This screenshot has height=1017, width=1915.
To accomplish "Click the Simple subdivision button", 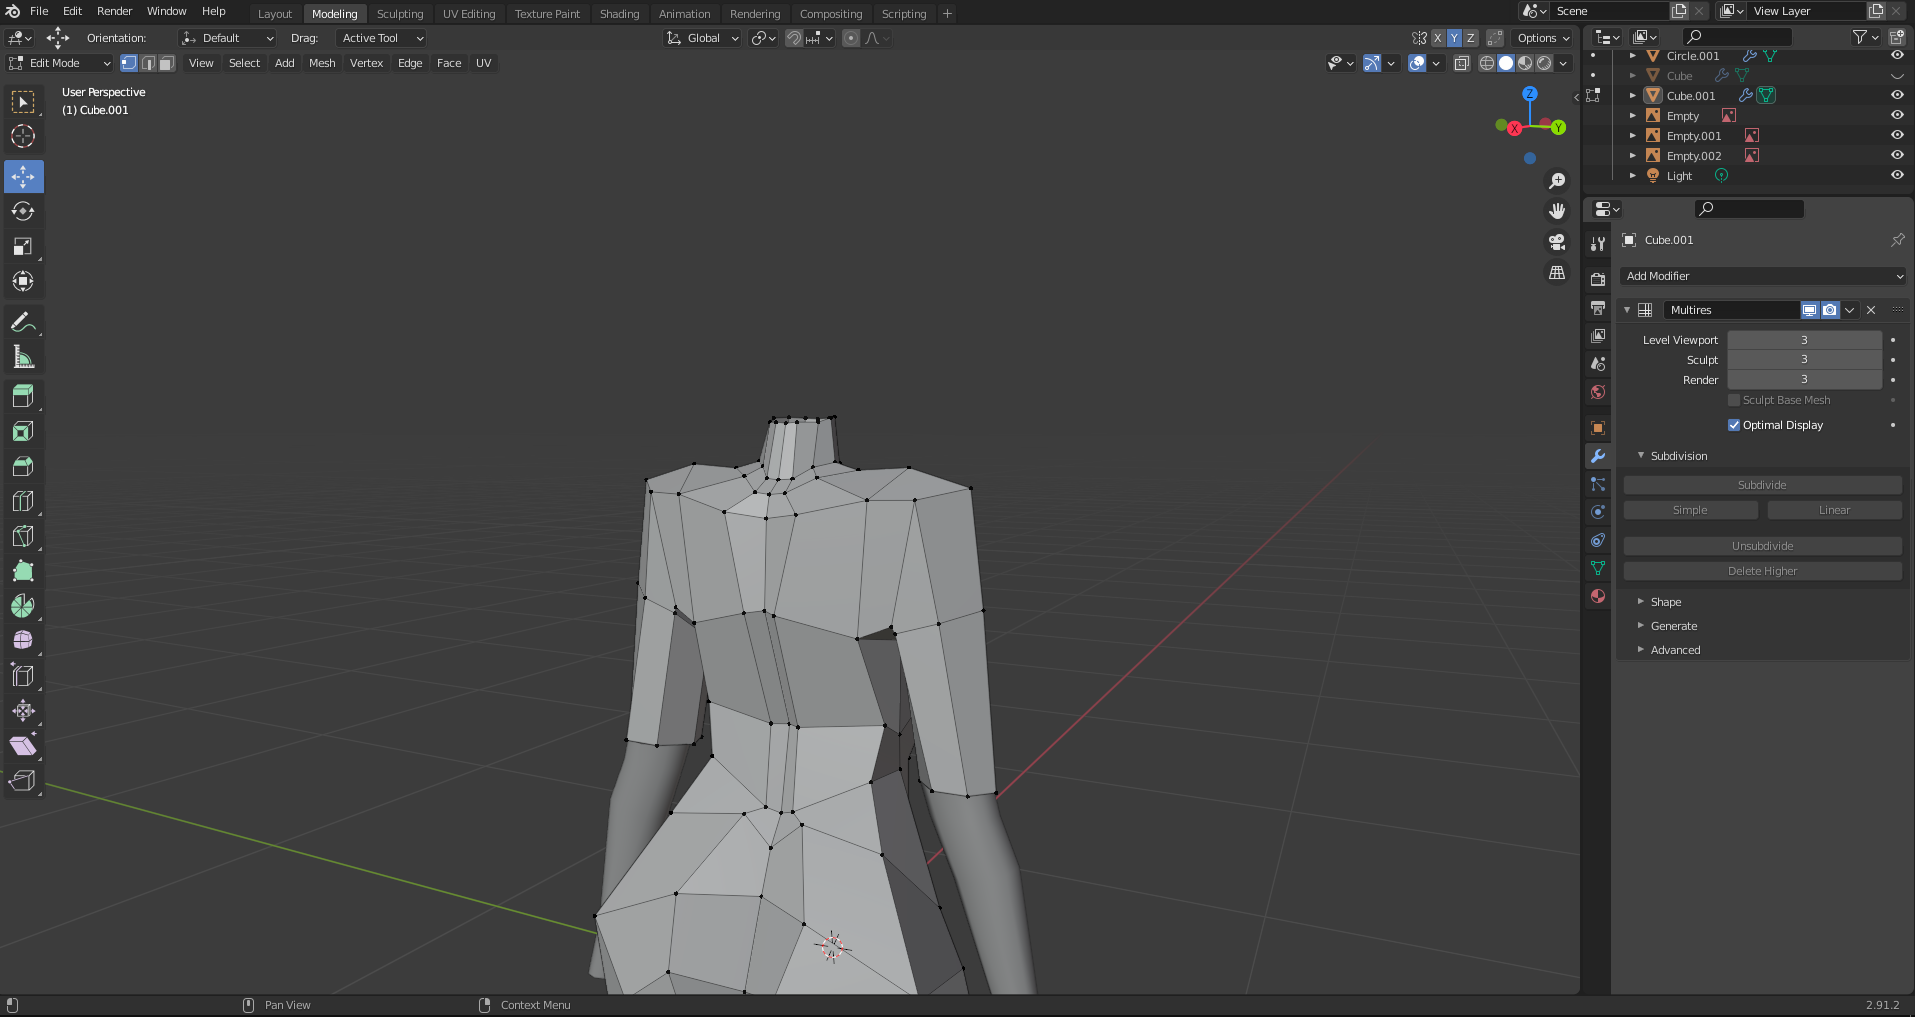I will (1690, 510).
